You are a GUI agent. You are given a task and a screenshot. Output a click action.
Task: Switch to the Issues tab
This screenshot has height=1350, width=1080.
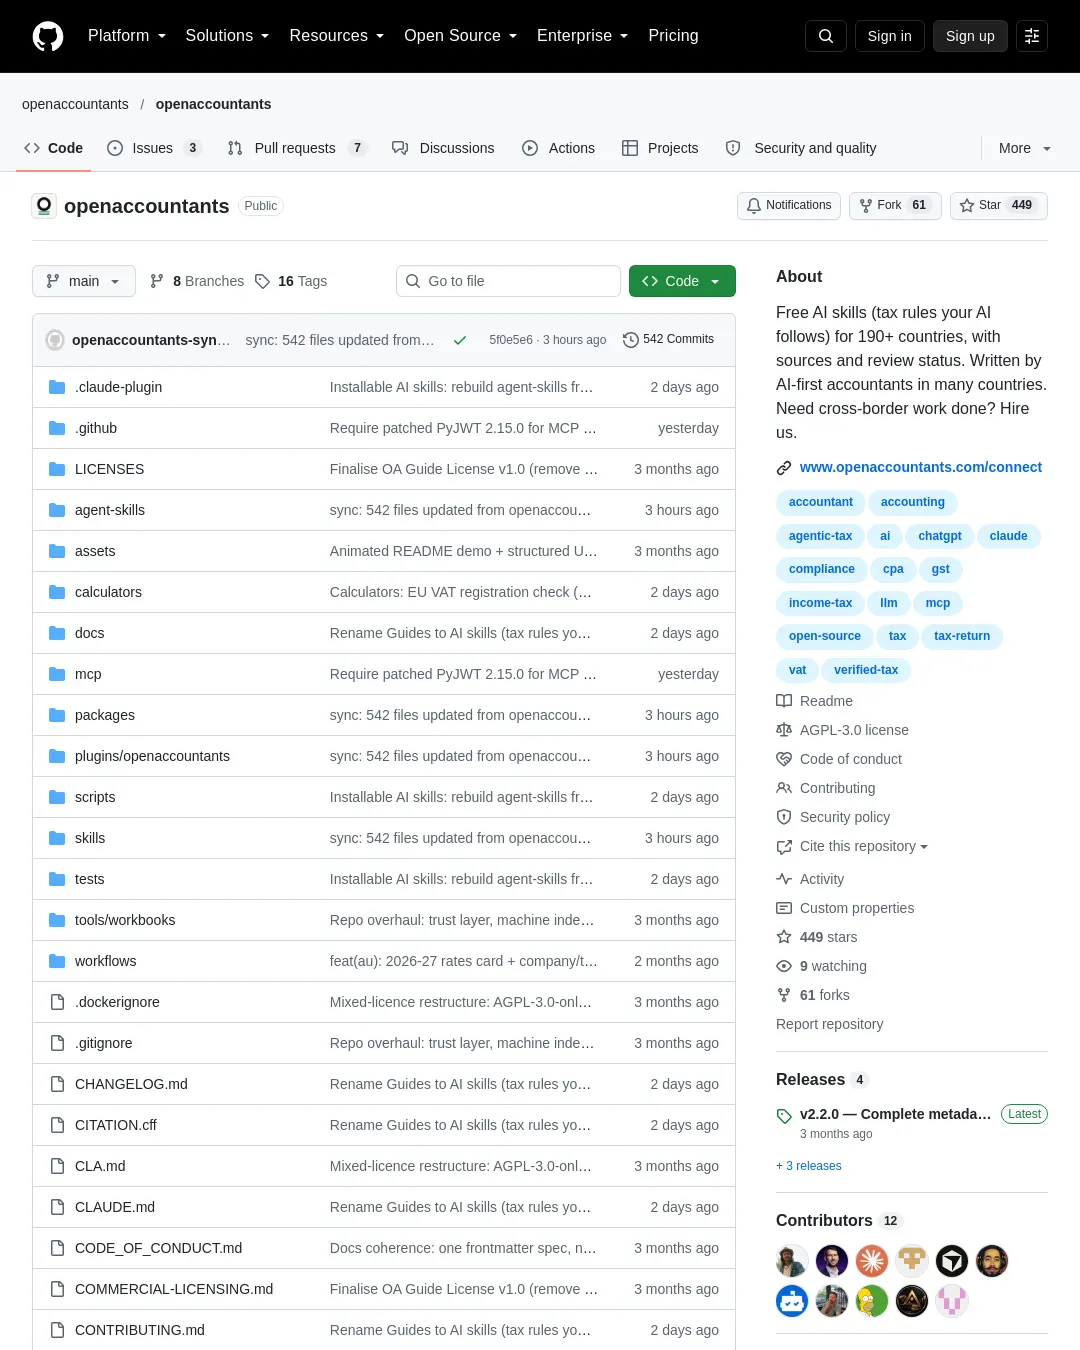(154, 148)
